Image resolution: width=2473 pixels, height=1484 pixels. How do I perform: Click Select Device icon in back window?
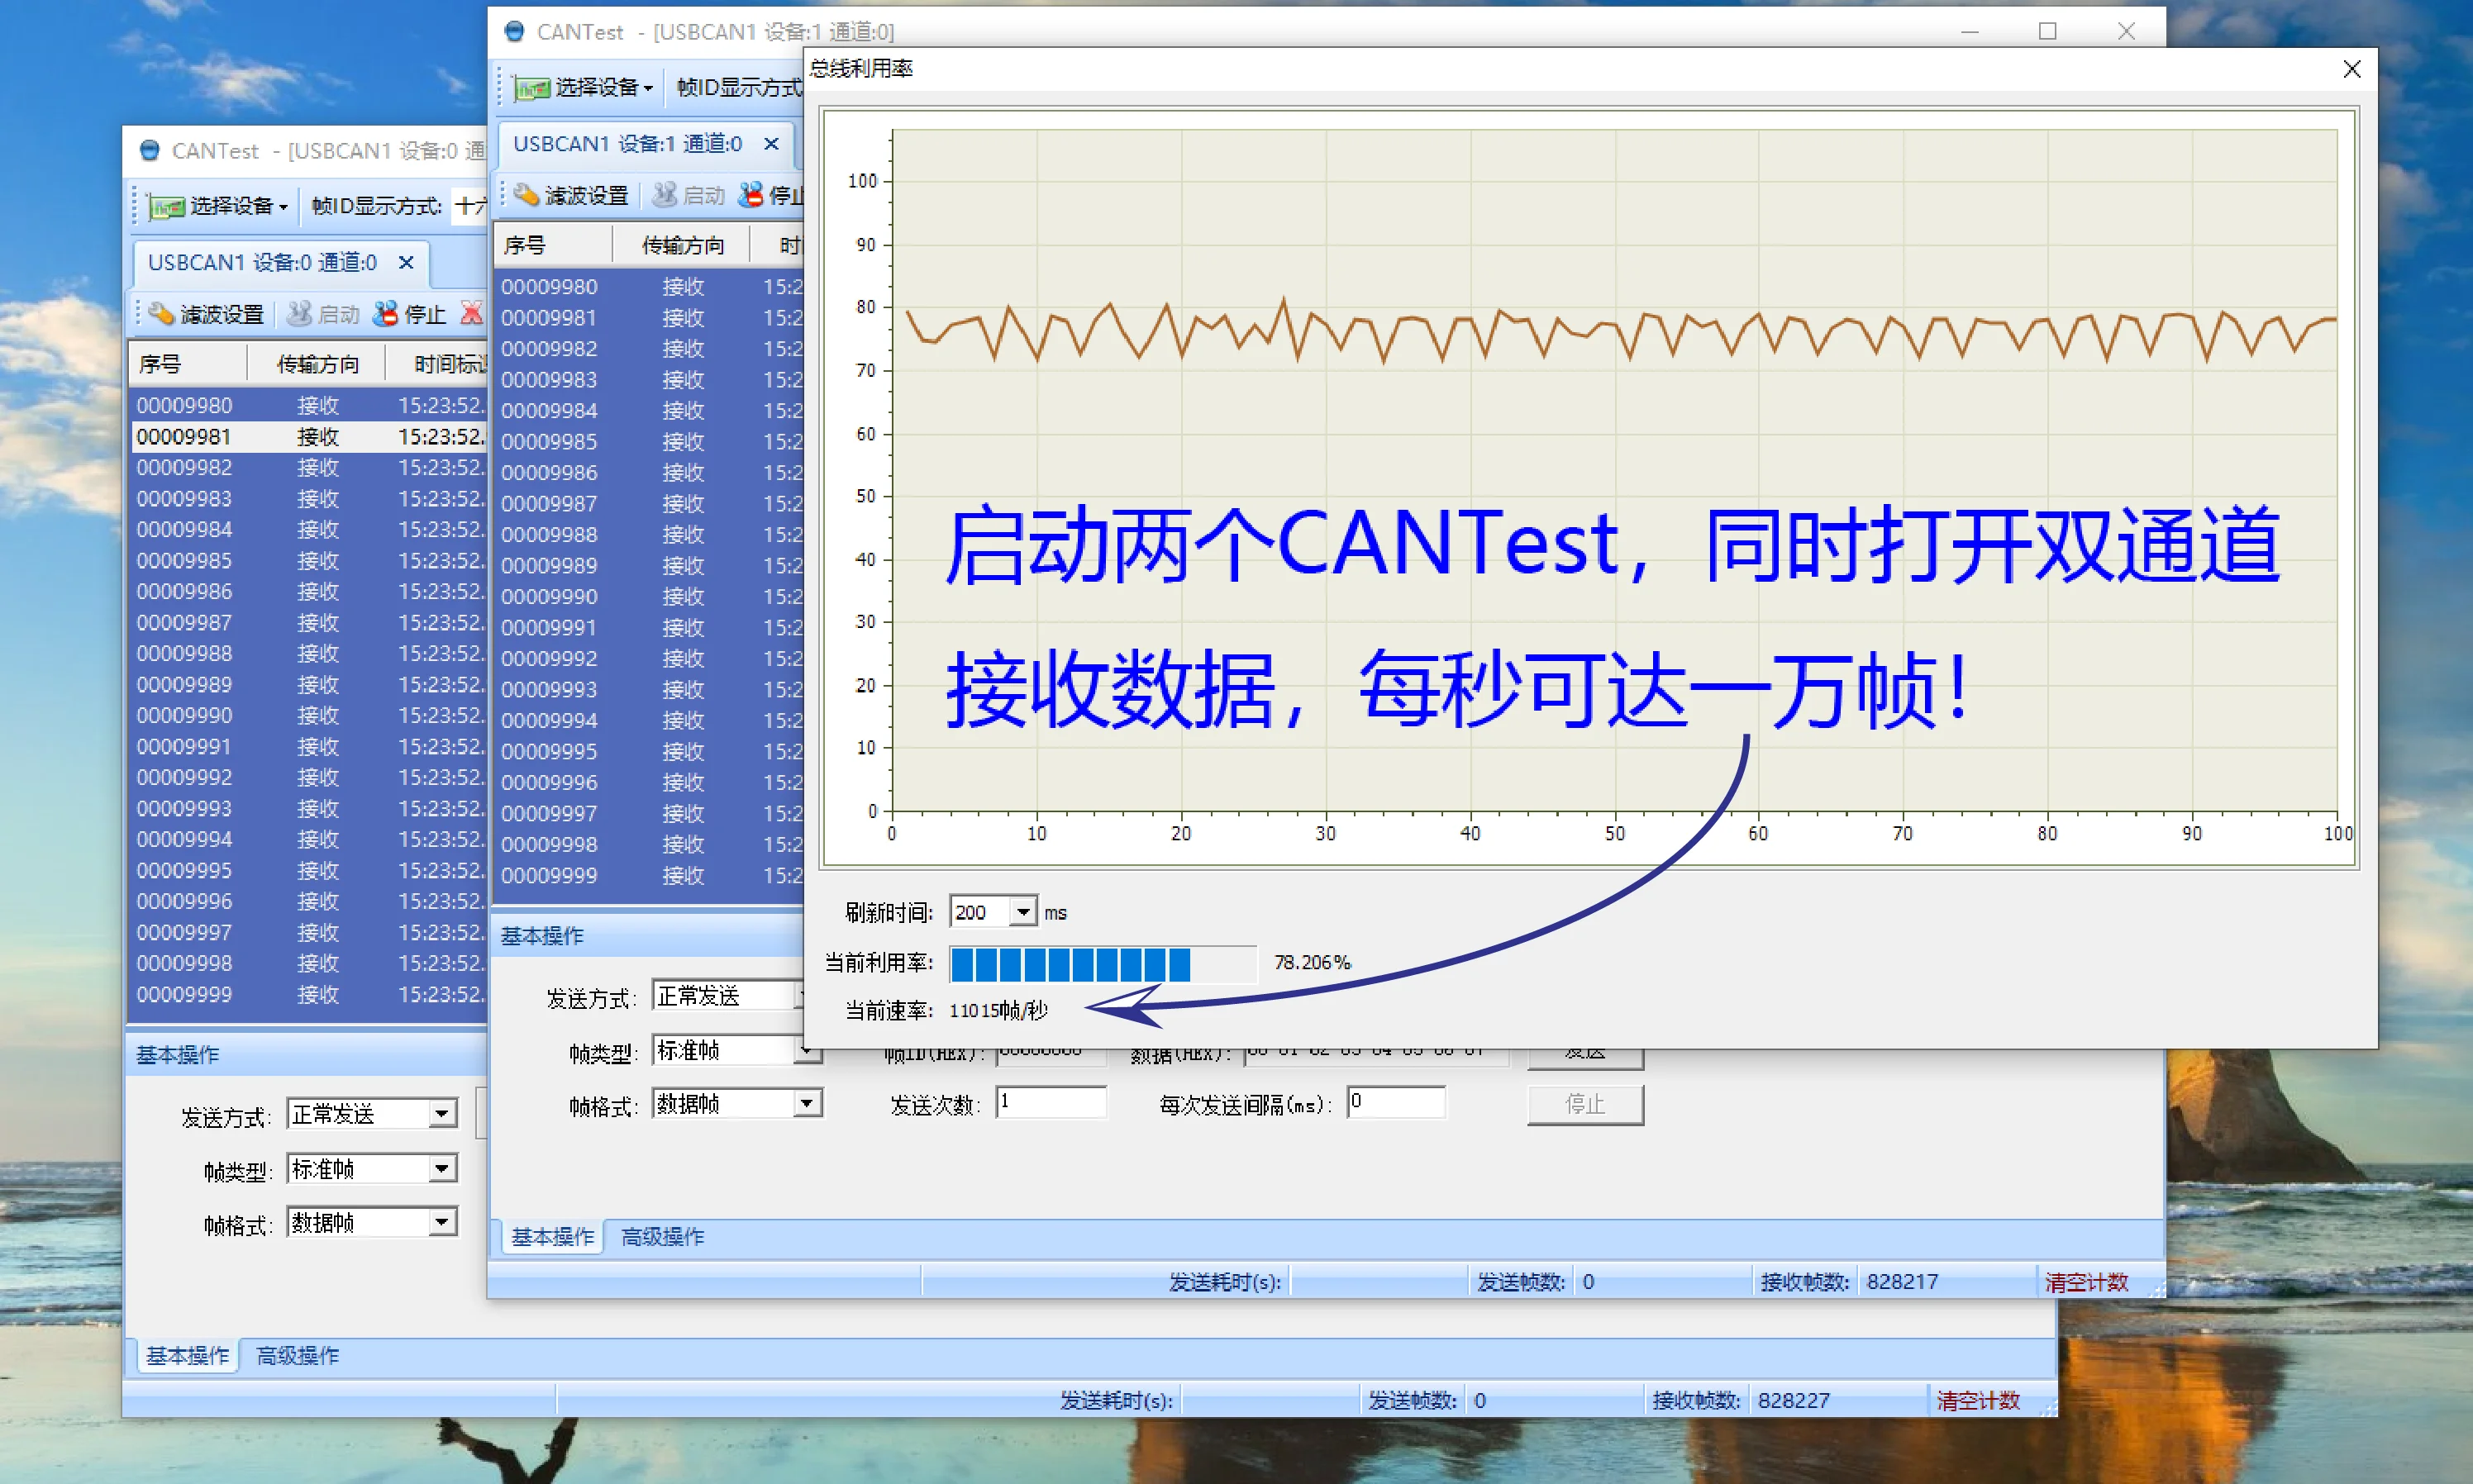point(167,206)
